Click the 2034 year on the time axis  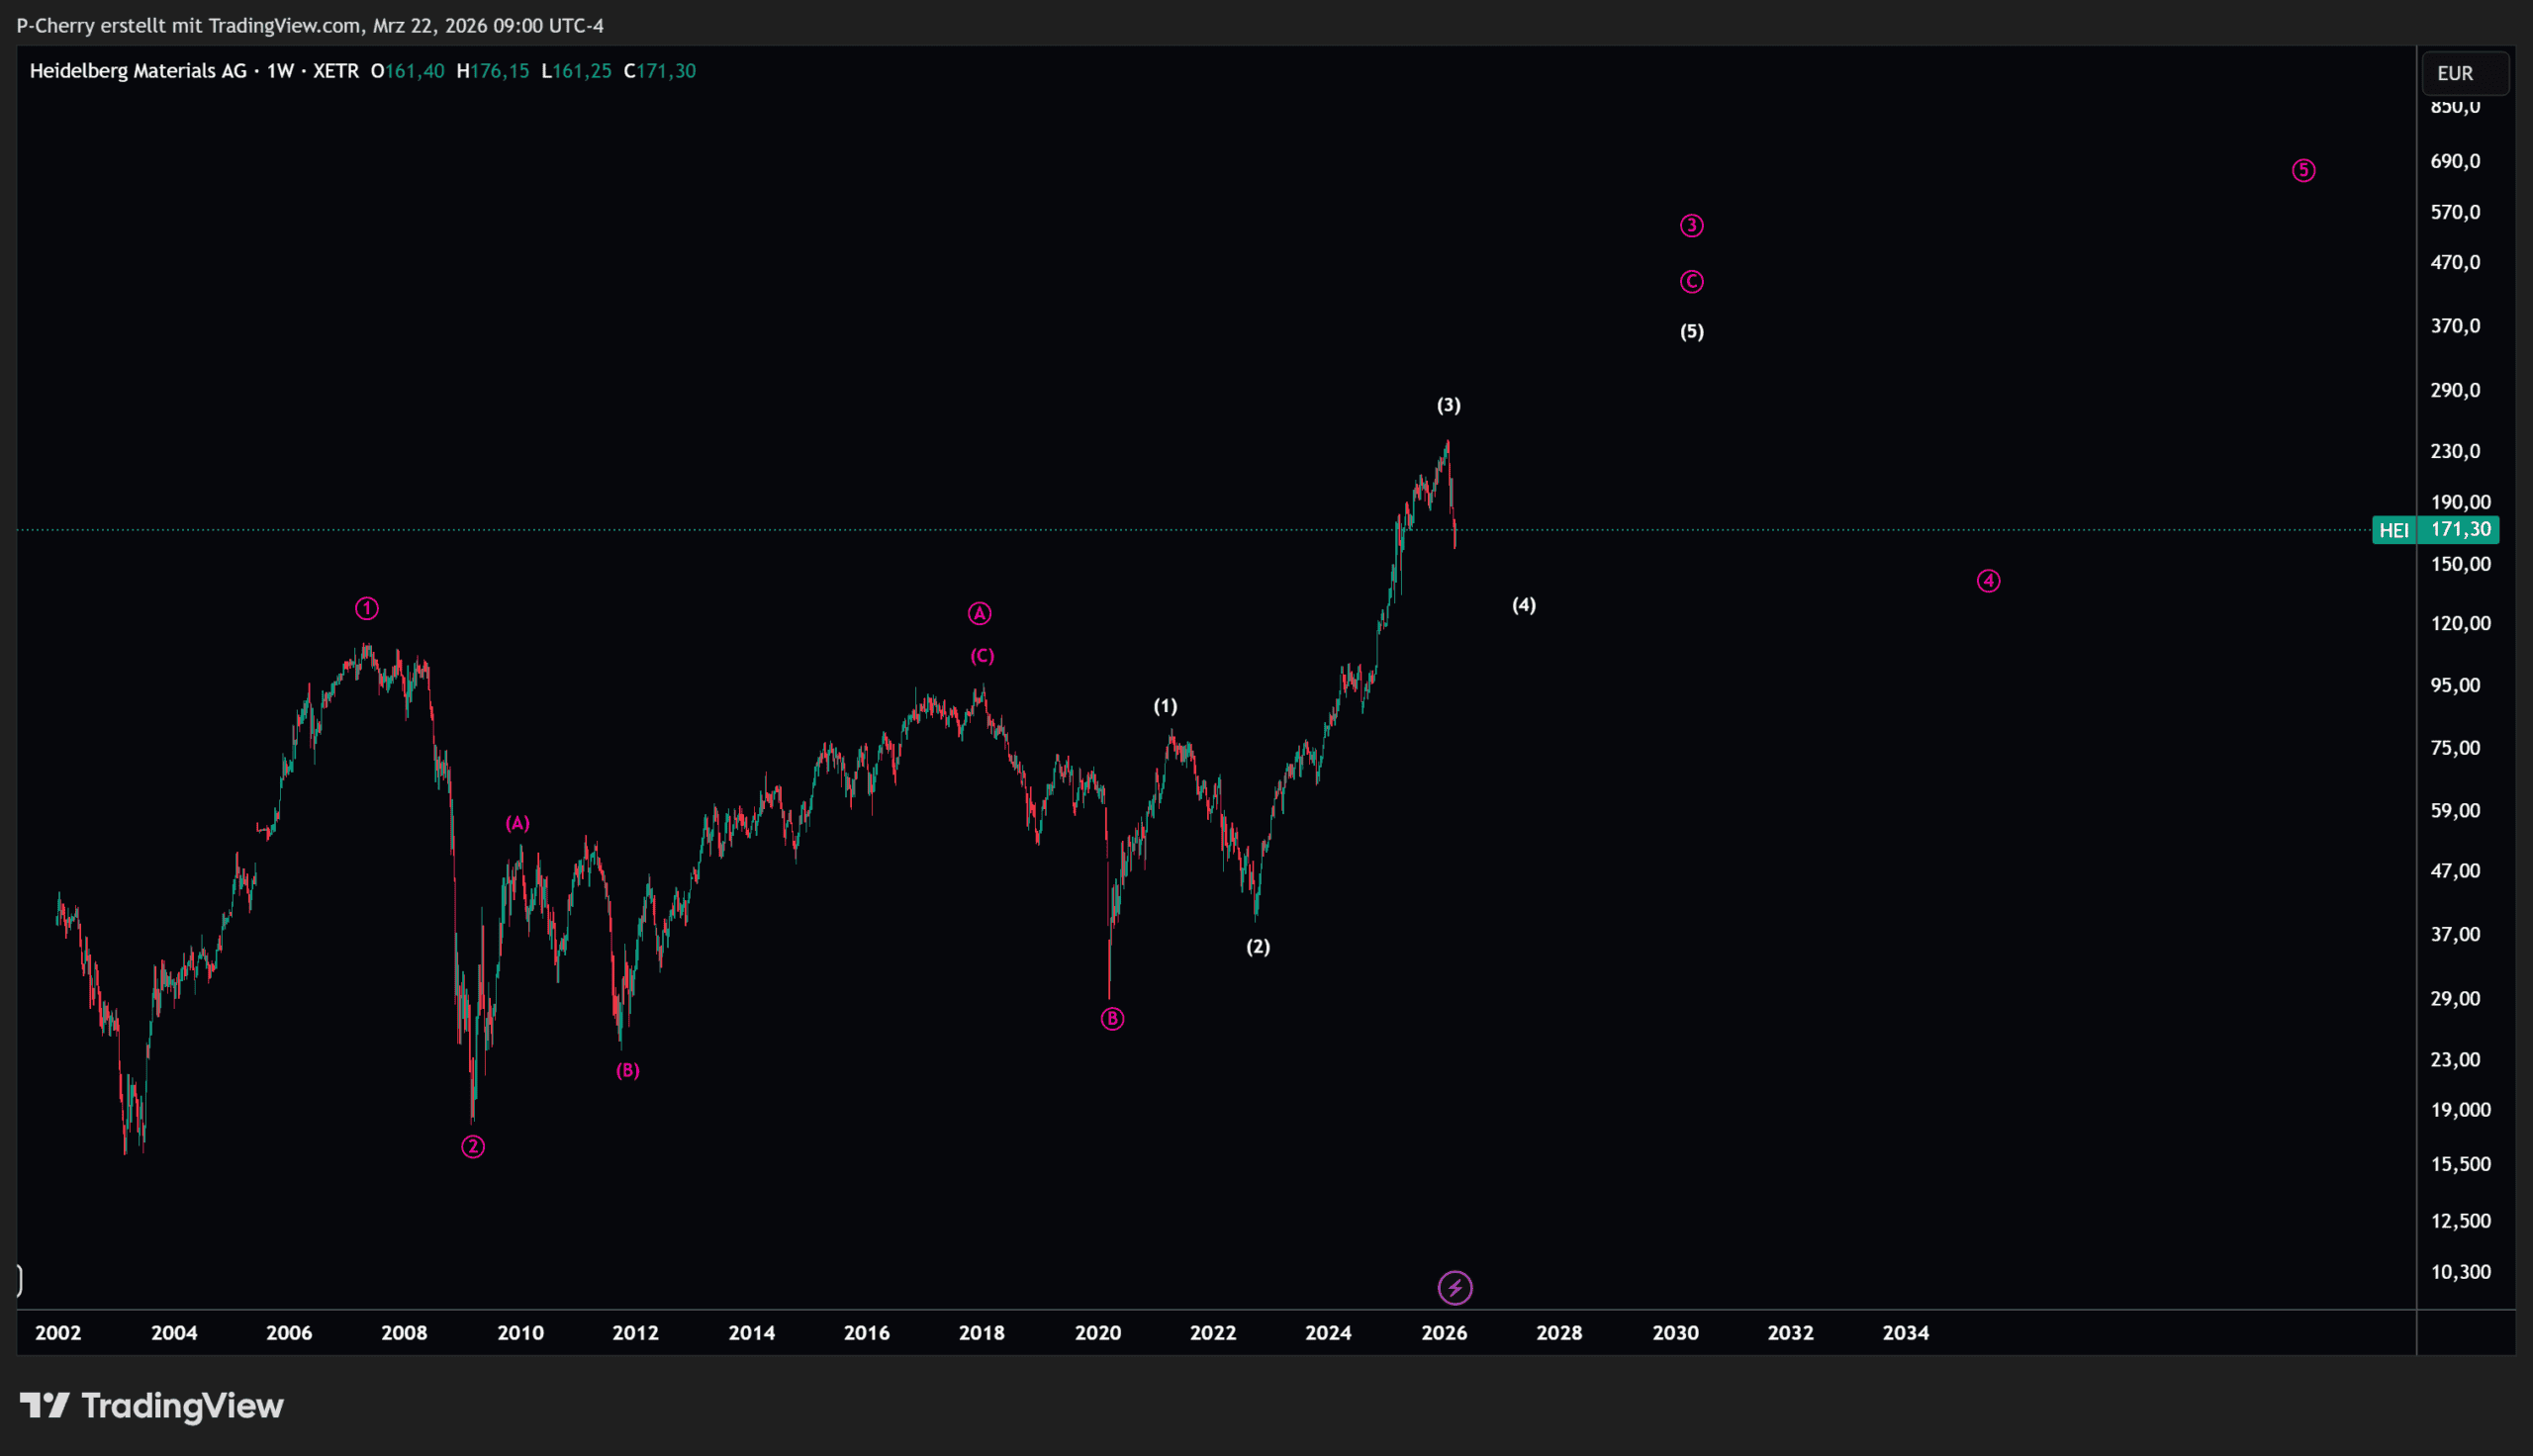click(x=1905, y=1333)
